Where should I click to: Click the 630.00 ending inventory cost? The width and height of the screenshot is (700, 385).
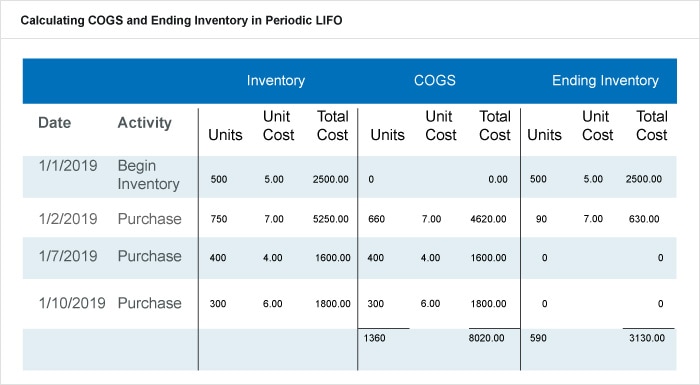(x=644, y=219)
